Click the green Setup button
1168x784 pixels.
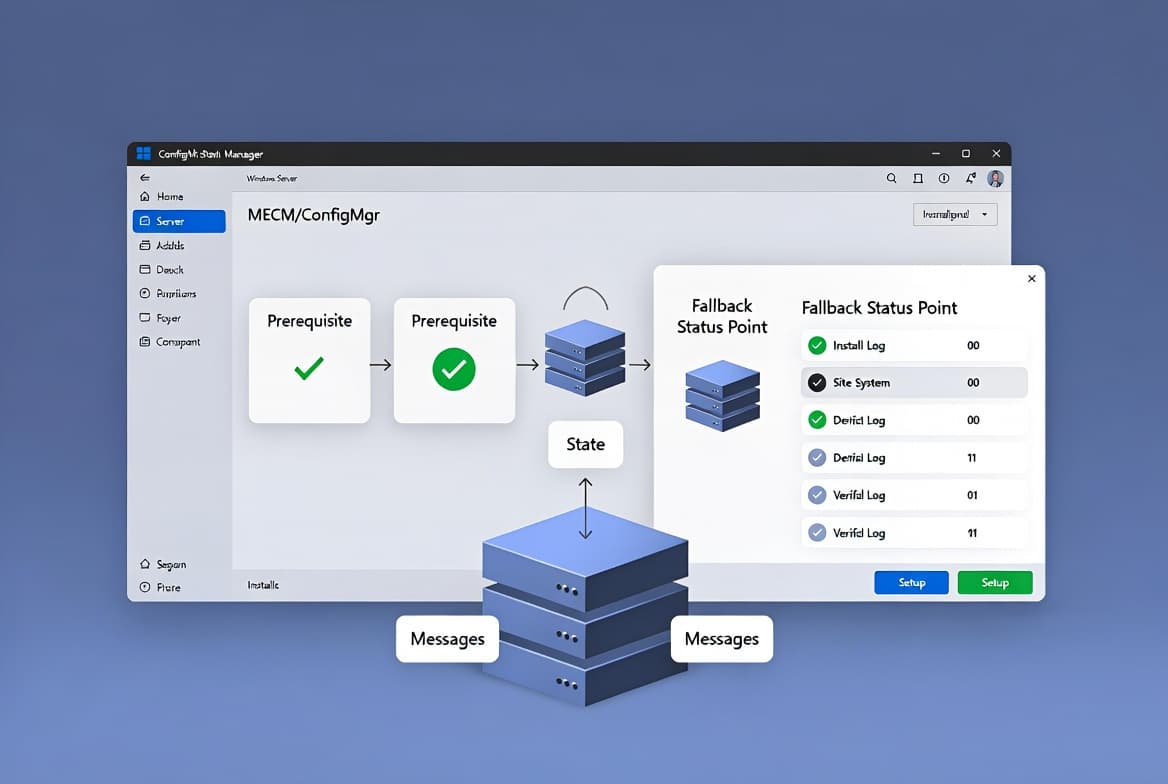click(x=995, y=583)
